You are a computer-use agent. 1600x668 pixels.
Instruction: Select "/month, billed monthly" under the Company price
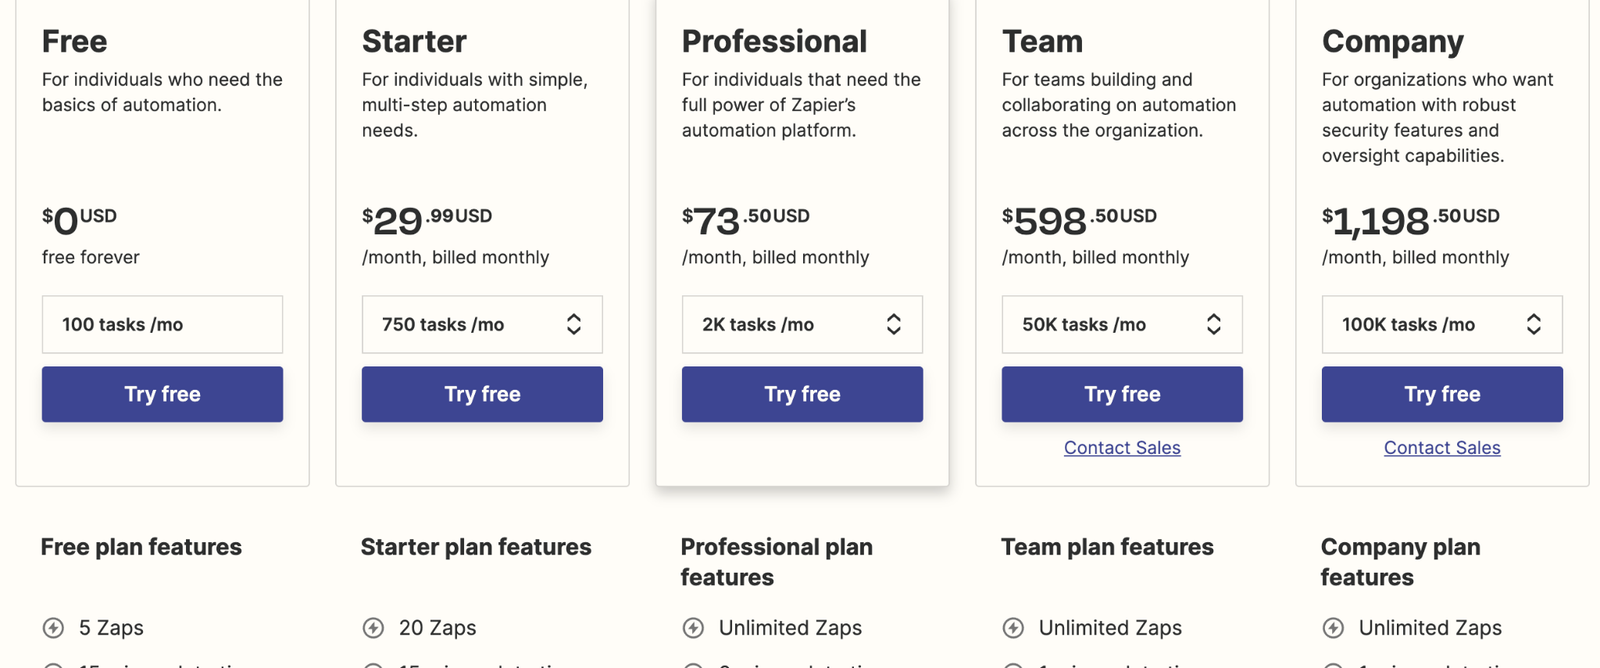[1416, 257]
